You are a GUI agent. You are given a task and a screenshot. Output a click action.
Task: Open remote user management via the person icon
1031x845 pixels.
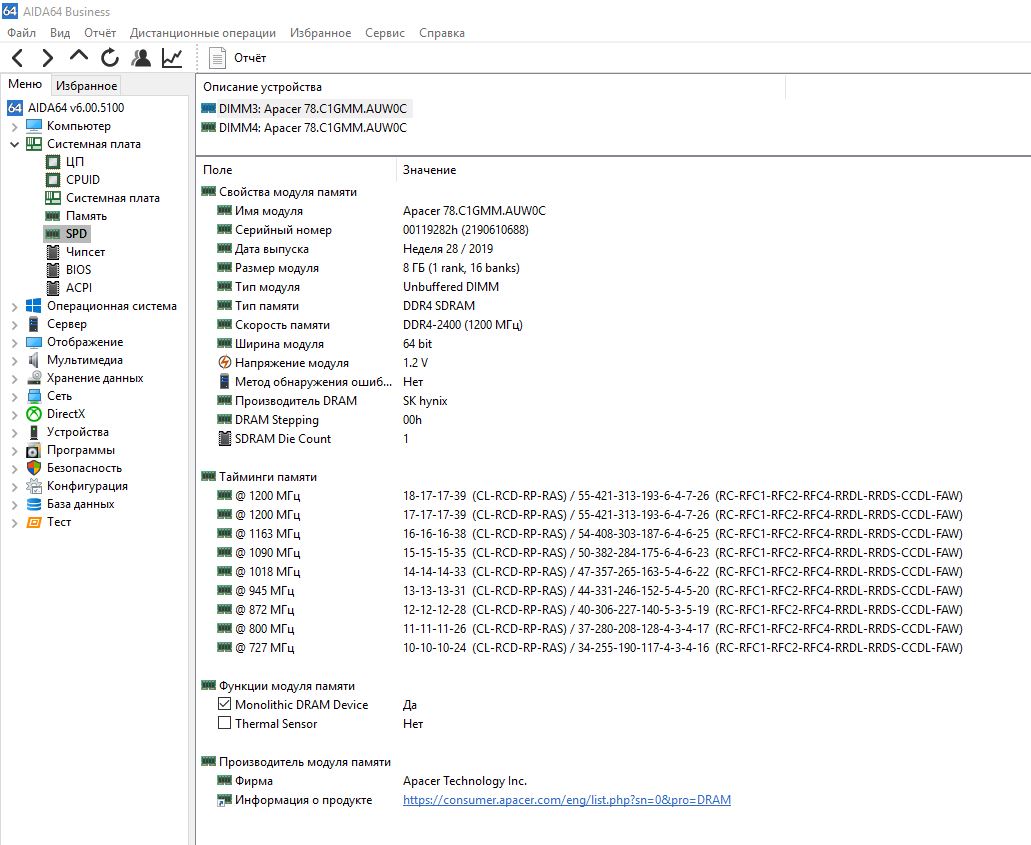pos(141,58)
